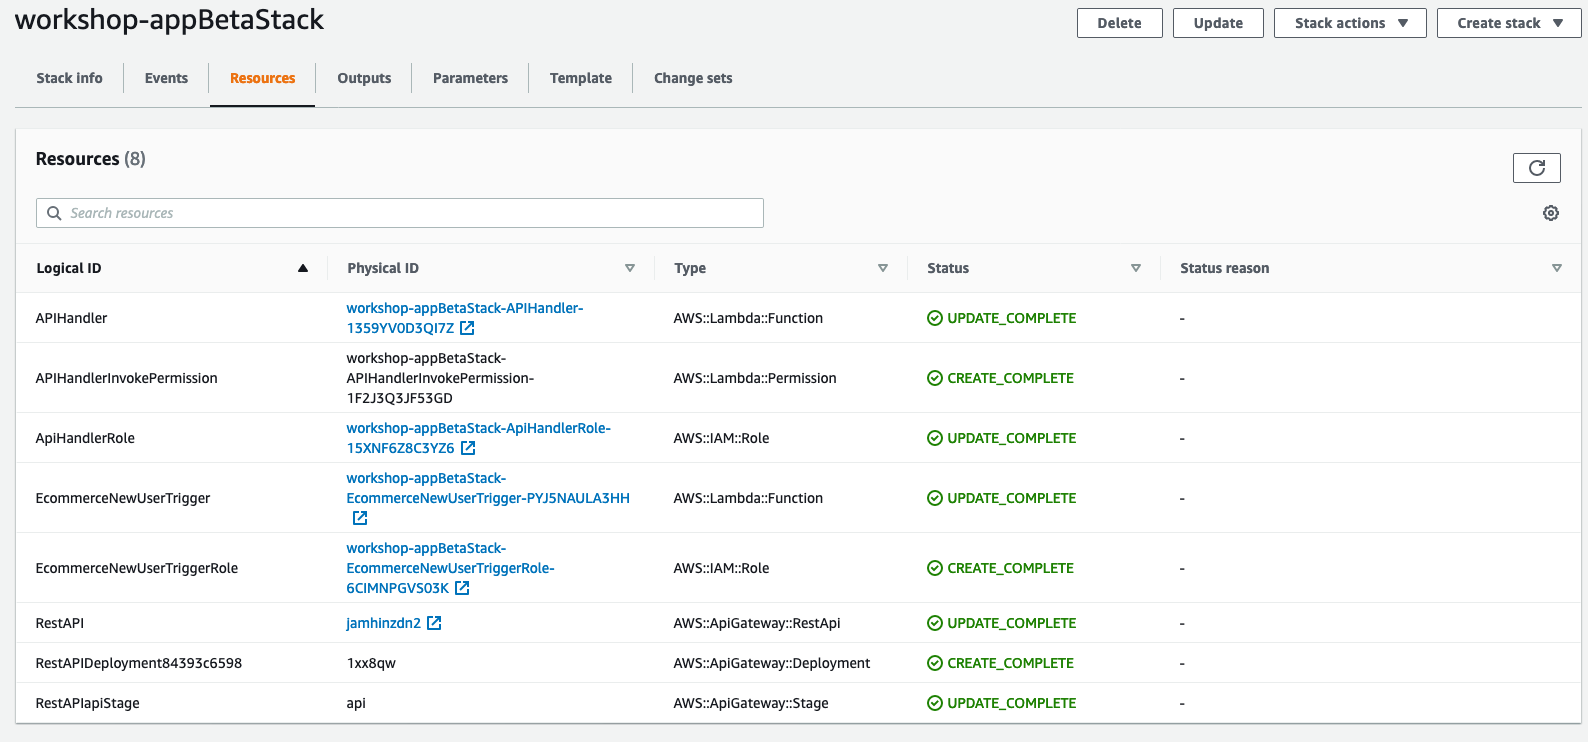The height and width of the screenshot is (742, 1588).
Task: Click UPDATE_COMPLETE status for RestAPI row
Action: tap(1012, 623)
